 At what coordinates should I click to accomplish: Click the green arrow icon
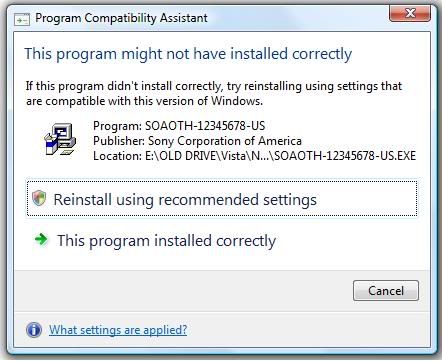pos(41,239)
